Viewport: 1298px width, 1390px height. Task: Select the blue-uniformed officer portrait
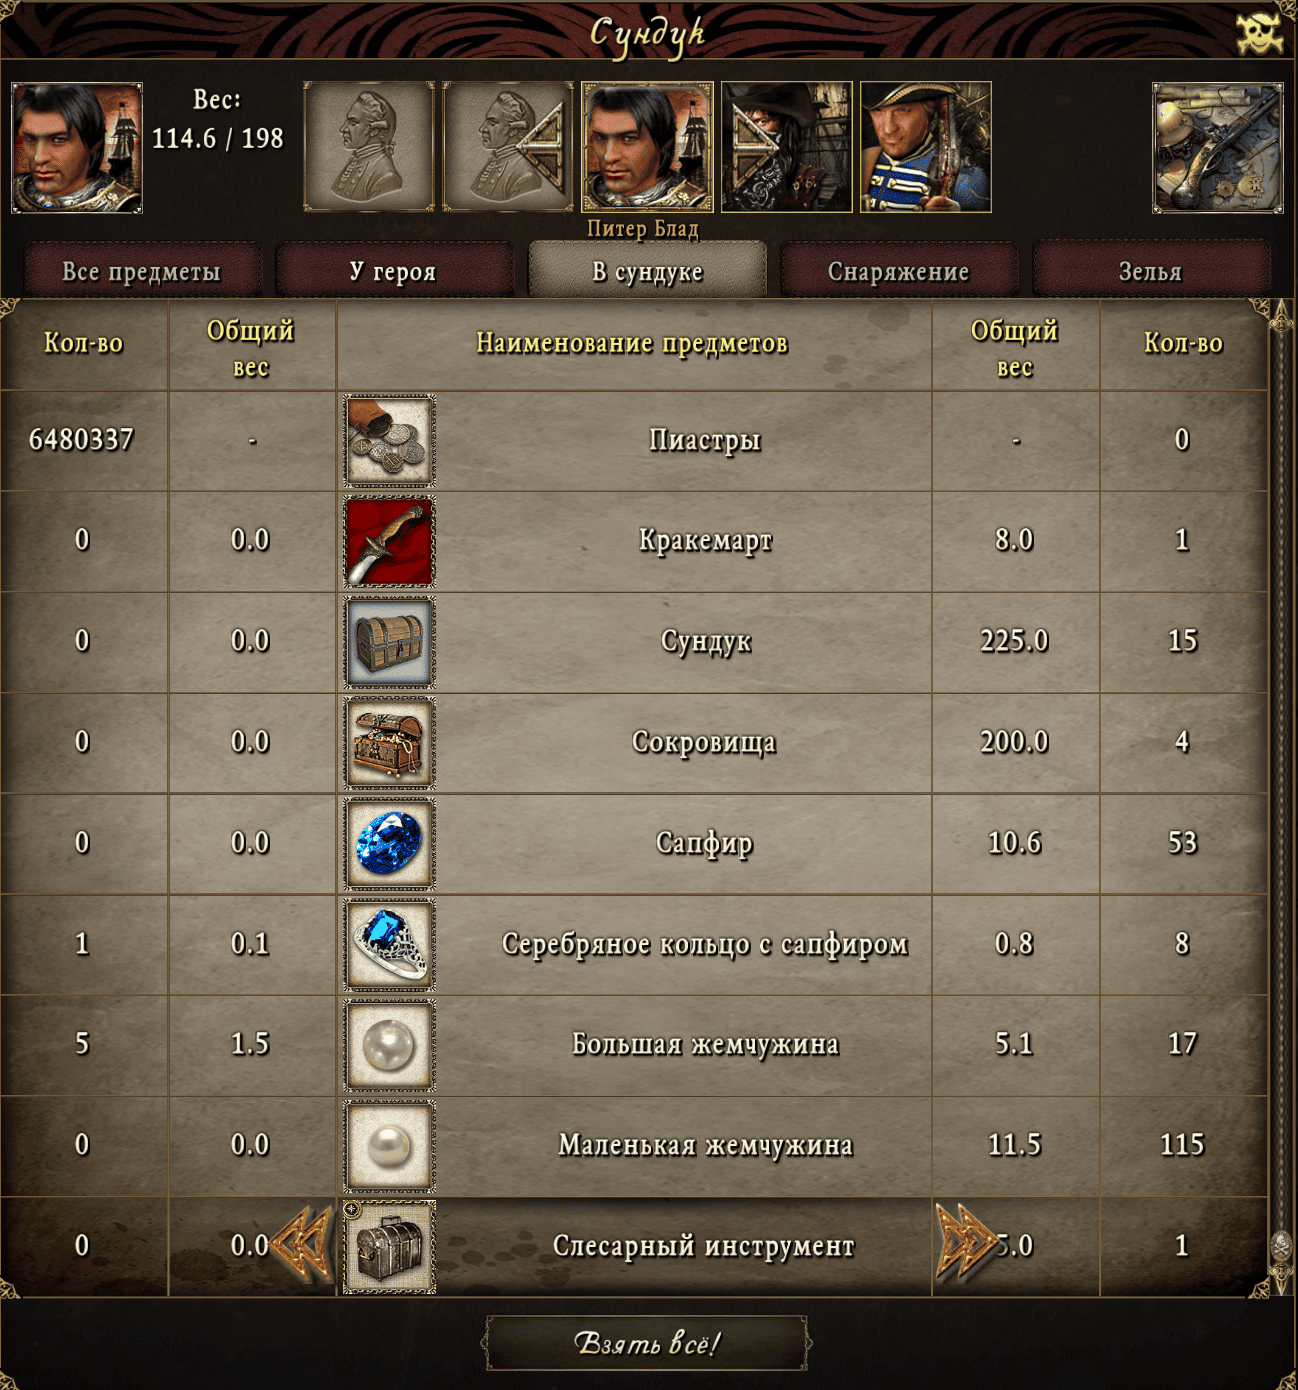[926, 147]
